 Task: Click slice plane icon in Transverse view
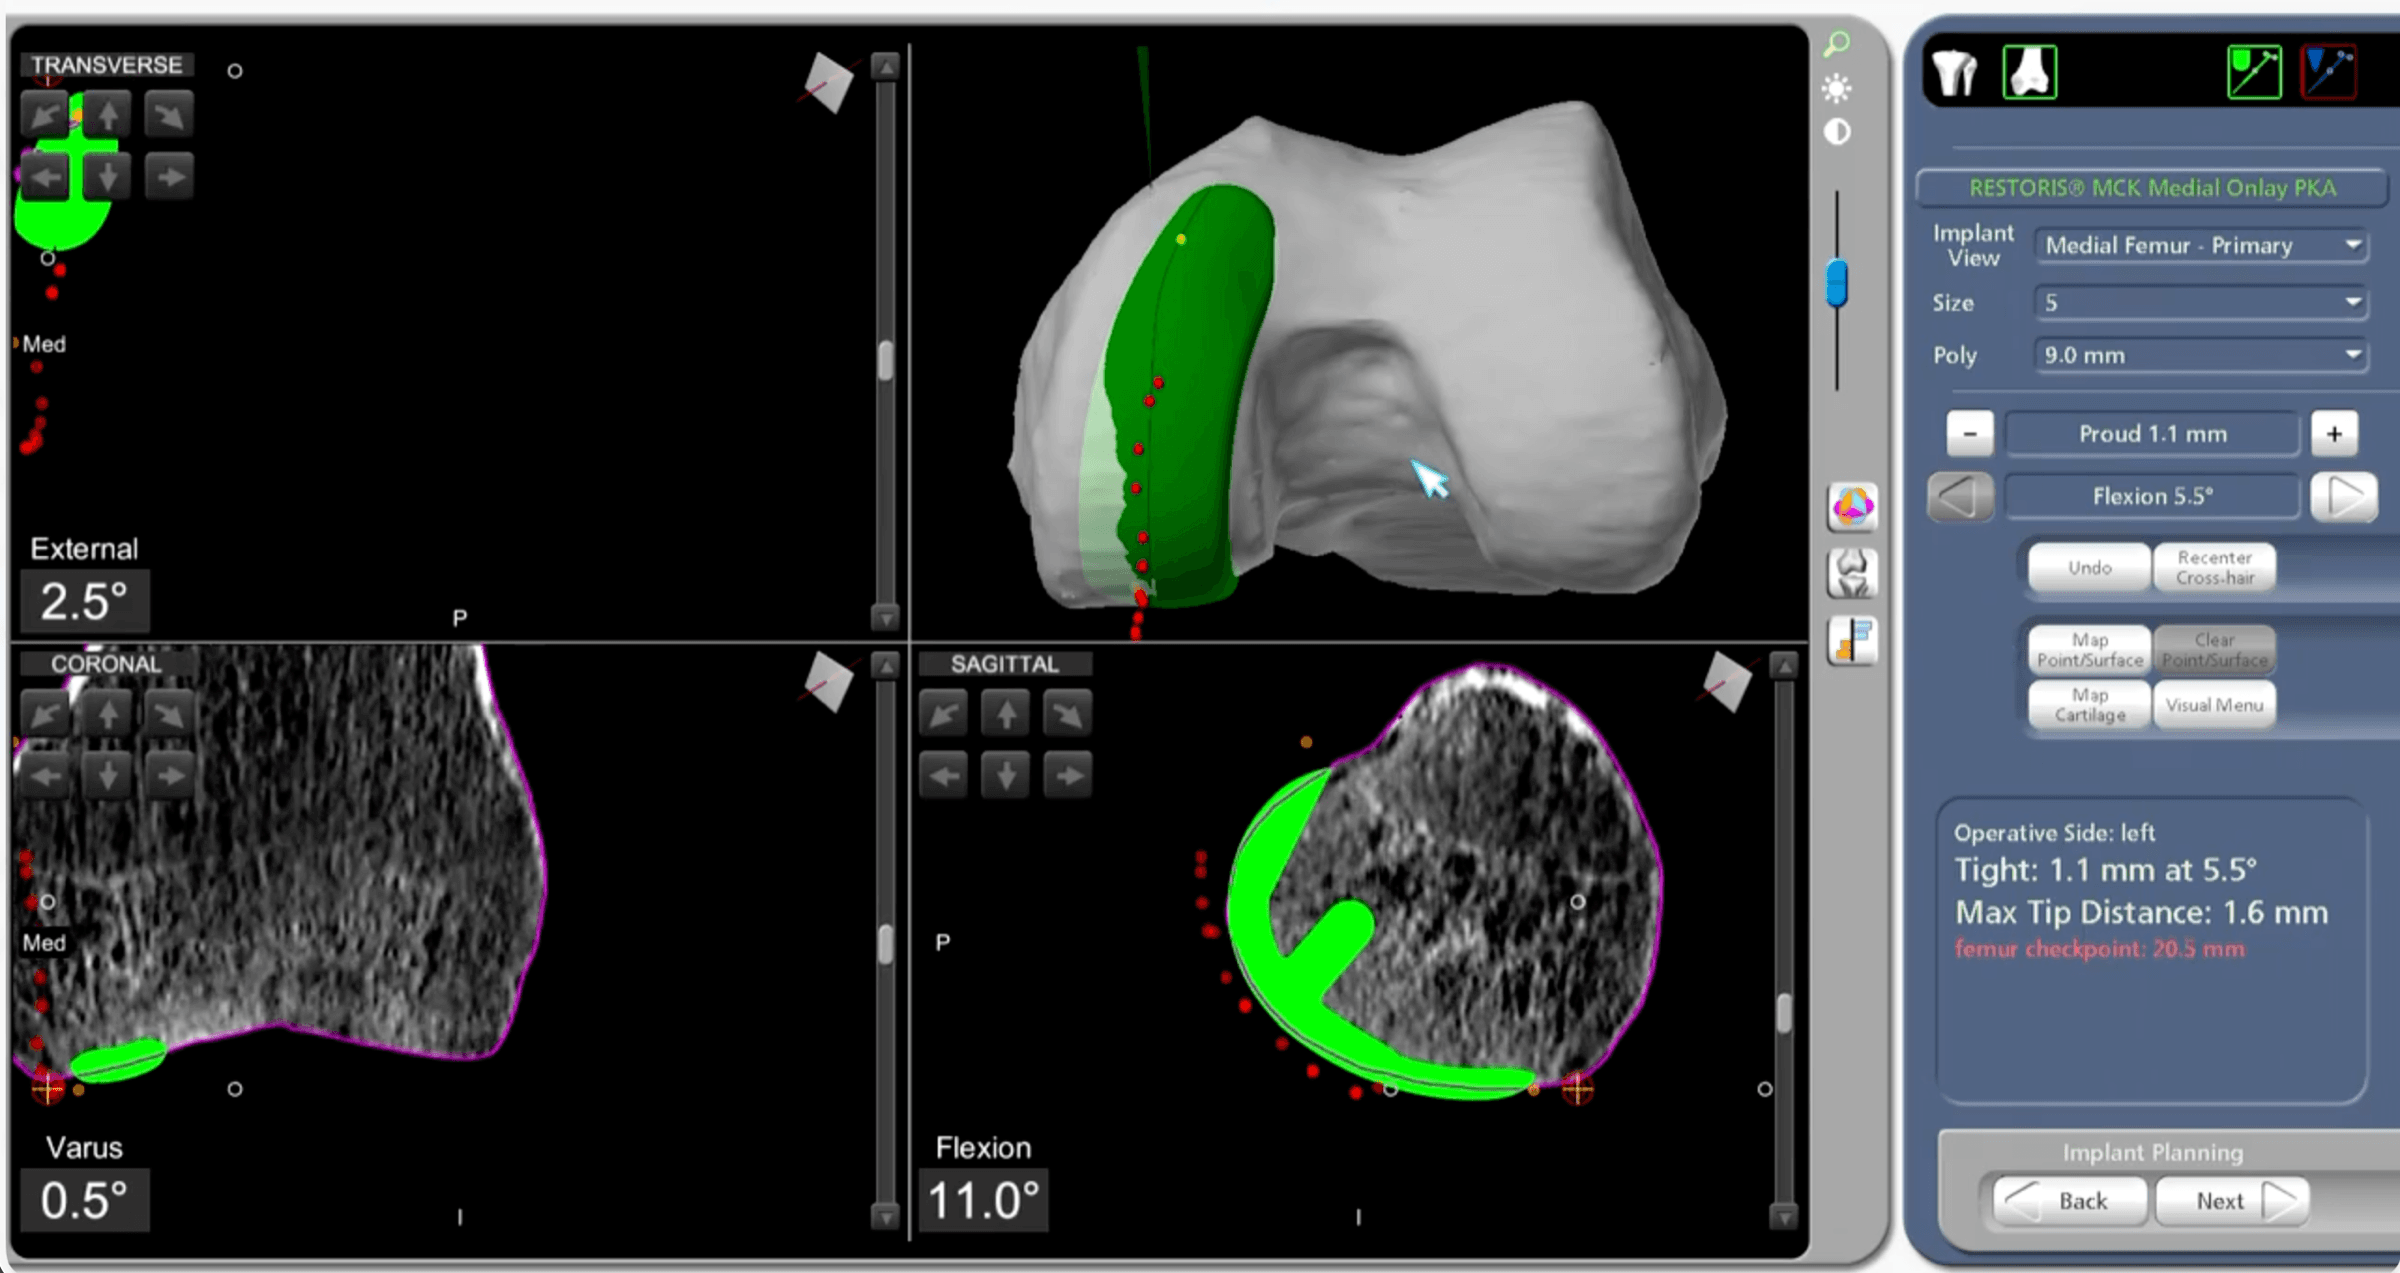pos(828,82)
